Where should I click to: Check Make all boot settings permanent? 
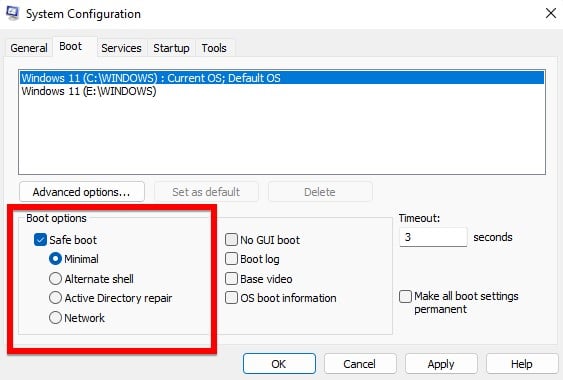[405, 297]
